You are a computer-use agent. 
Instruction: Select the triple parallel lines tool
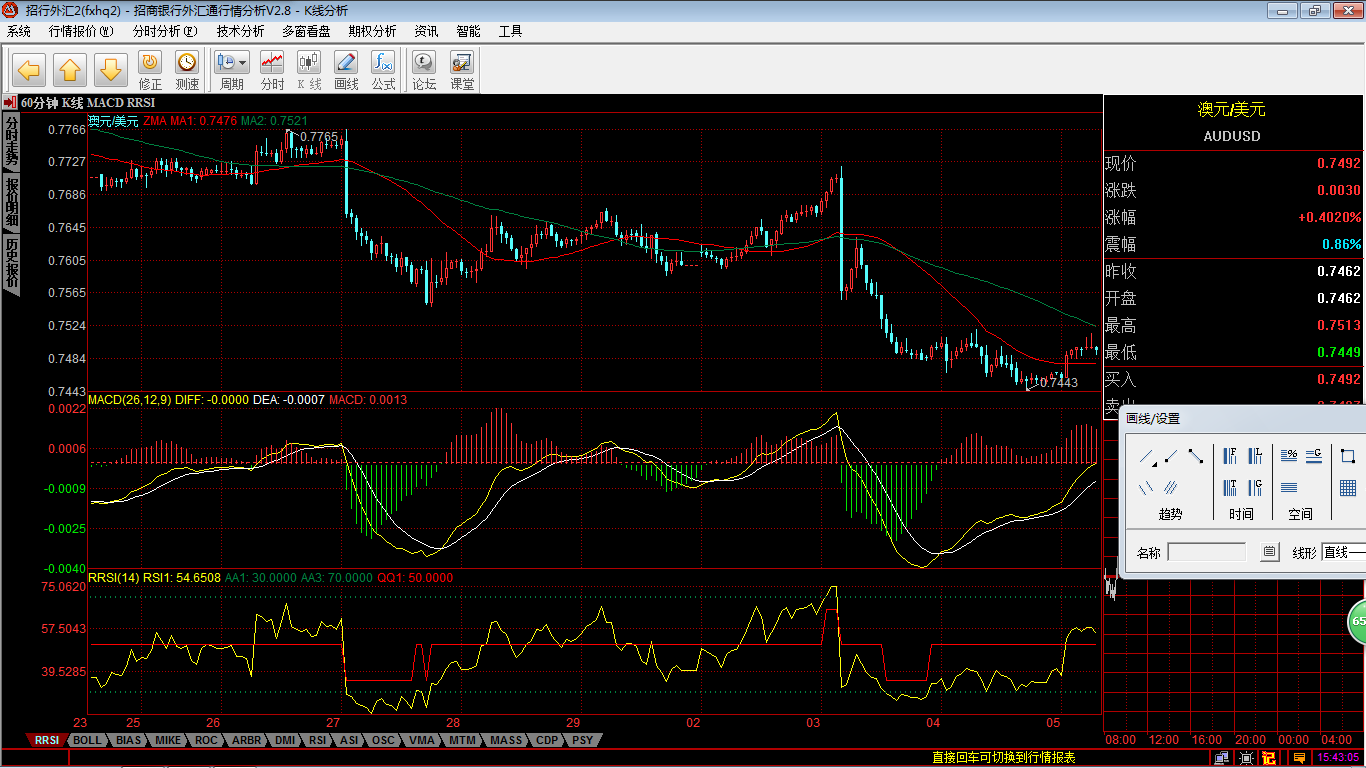1171,488
